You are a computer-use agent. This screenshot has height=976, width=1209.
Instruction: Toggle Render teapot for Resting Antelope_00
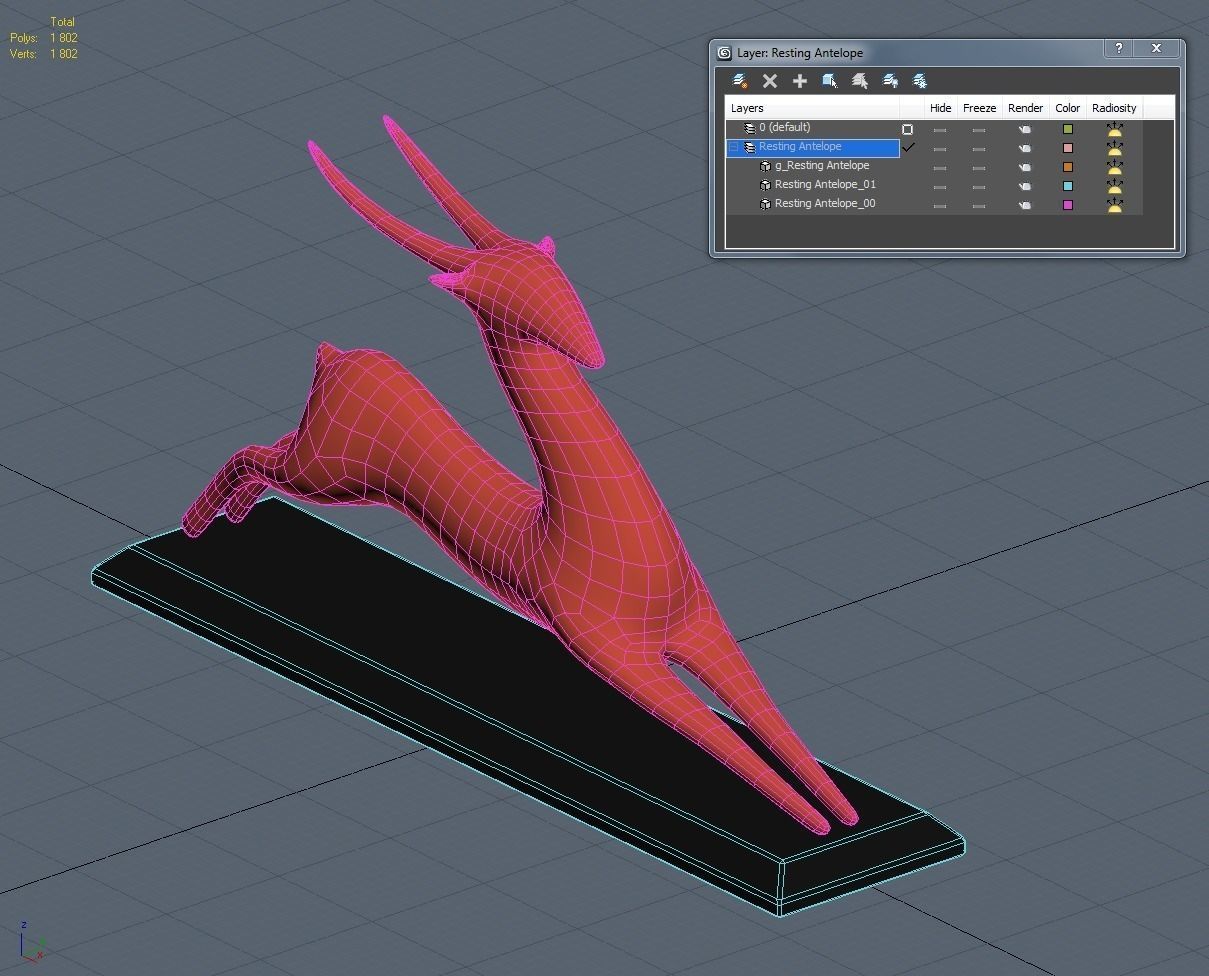point(1025,206)
